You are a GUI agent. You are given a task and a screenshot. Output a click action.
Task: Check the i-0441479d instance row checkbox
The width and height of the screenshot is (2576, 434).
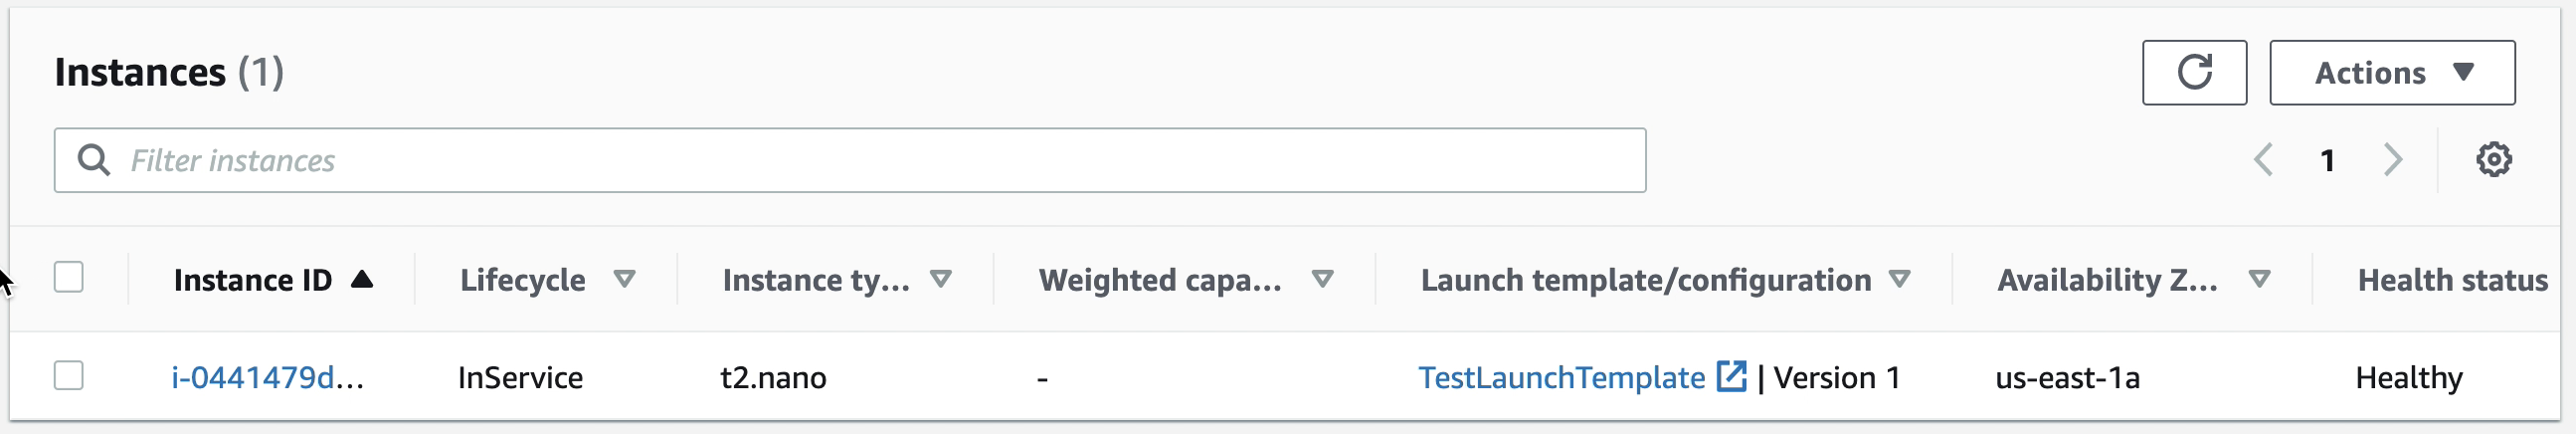[69, 376]
